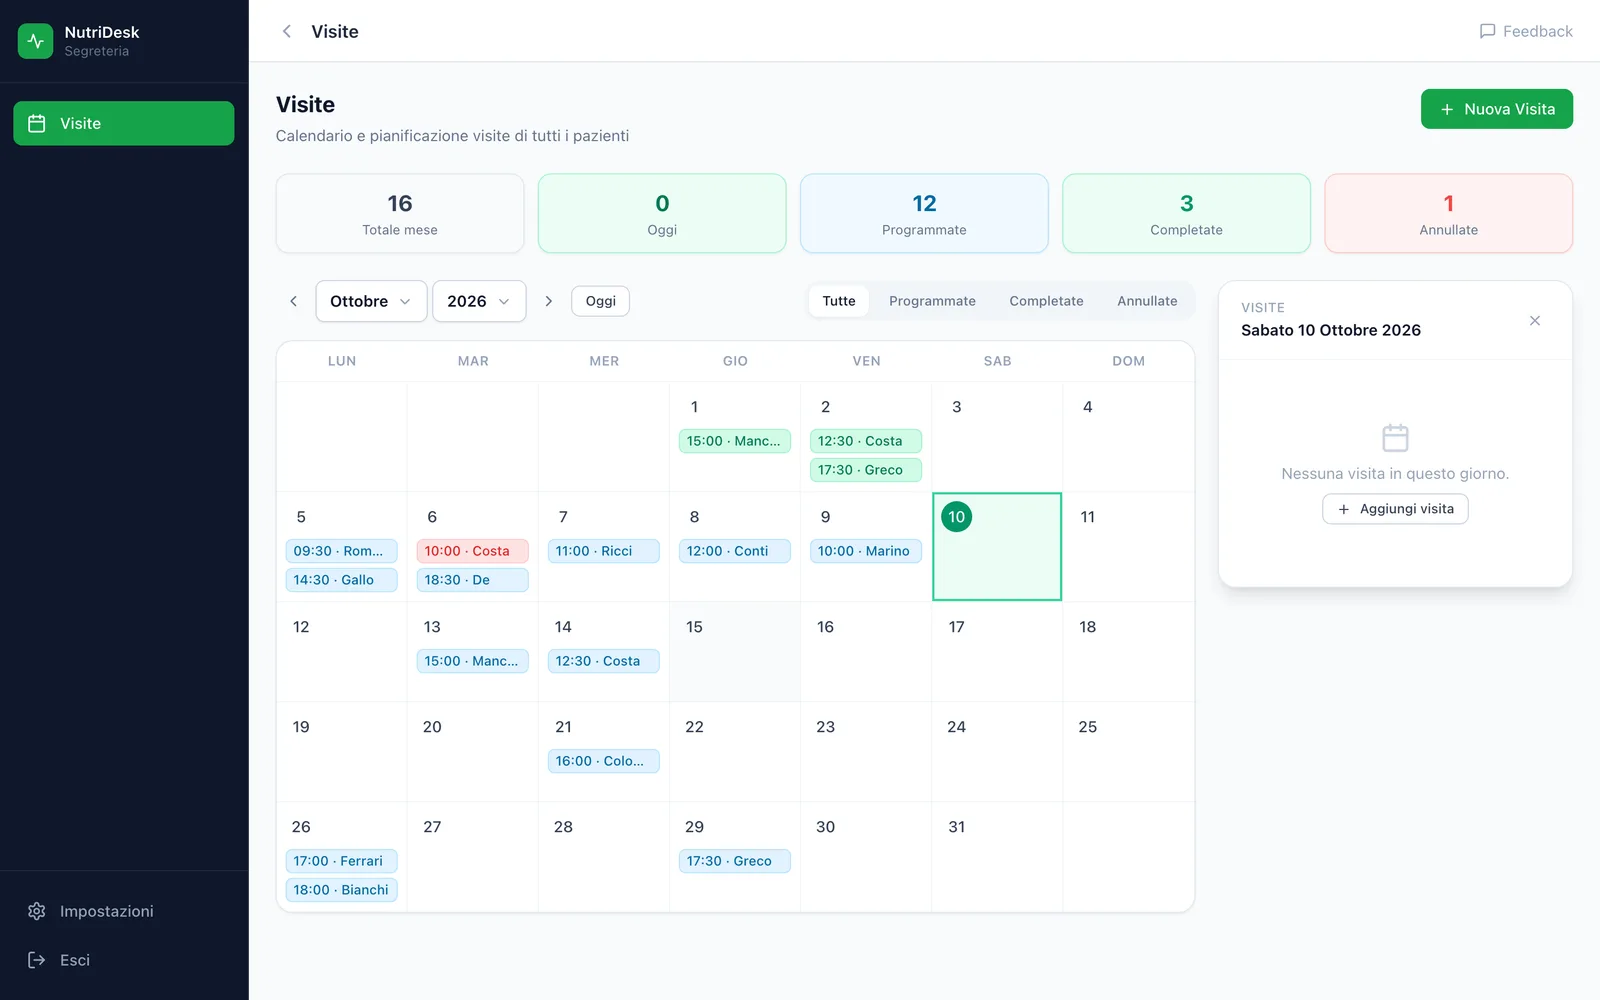The height and width of the screenshot is (1000, 1600).
Task: Go to next month arrow
Action: point(548,301)
